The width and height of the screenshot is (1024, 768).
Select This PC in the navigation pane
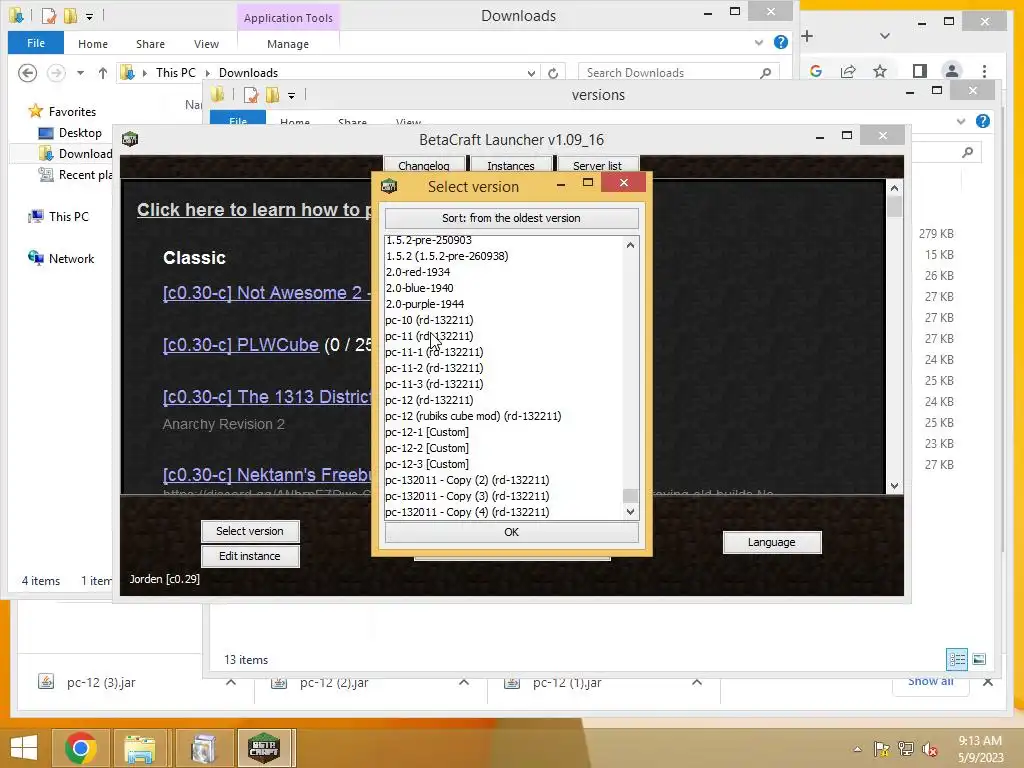coord(69,217)
